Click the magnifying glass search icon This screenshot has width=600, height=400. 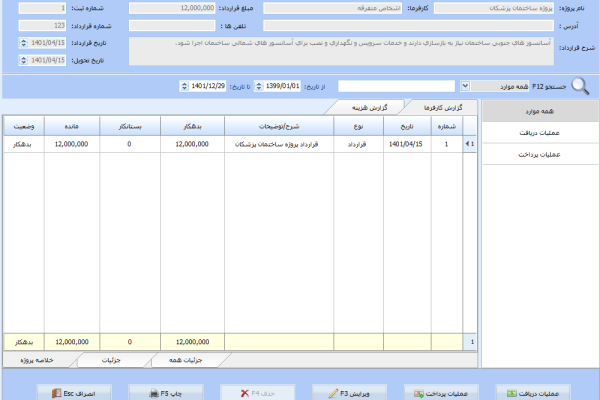point(580,86)
